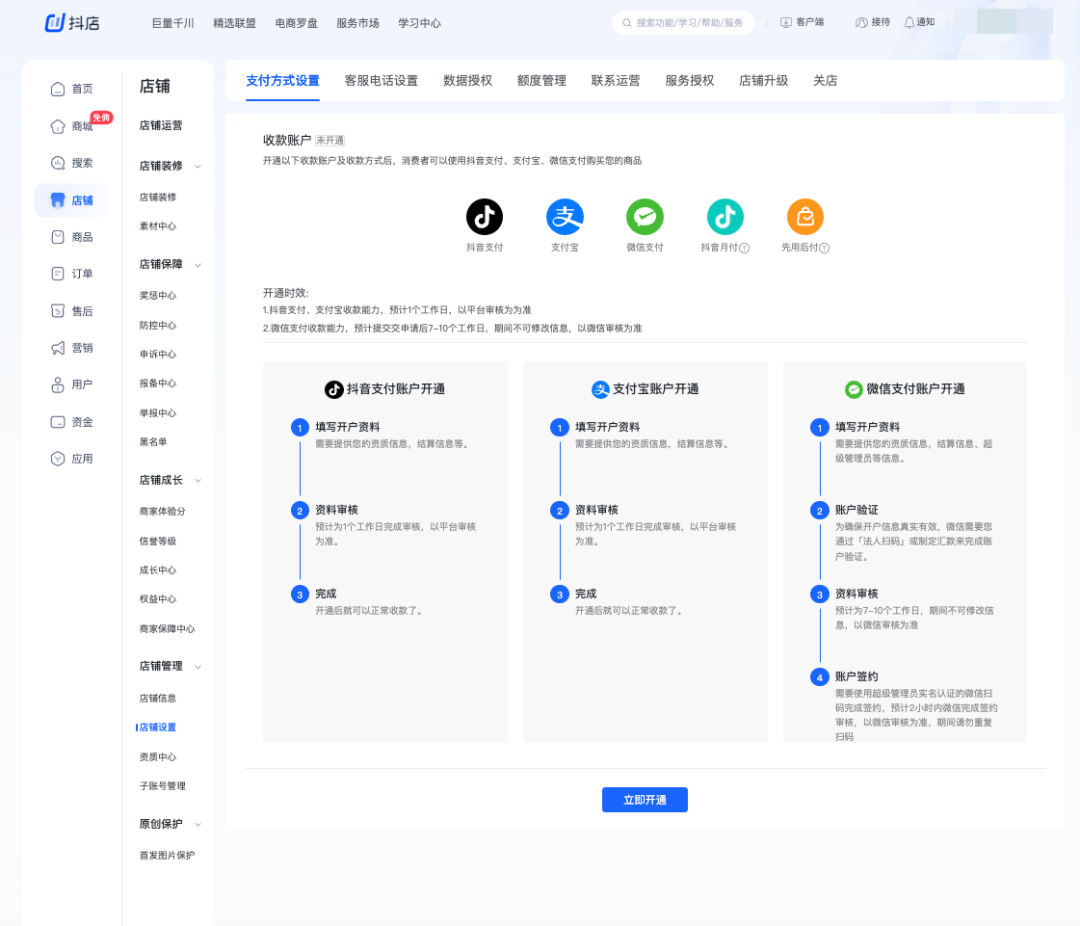Click the 营销 sidebar icon
This screenshot has height=926, width=1080.
(x=70, y=347)
